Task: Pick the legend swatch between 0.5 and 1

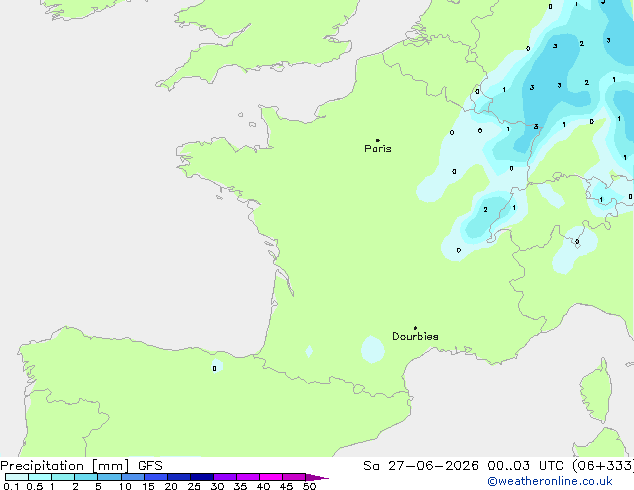Action: 40,477
